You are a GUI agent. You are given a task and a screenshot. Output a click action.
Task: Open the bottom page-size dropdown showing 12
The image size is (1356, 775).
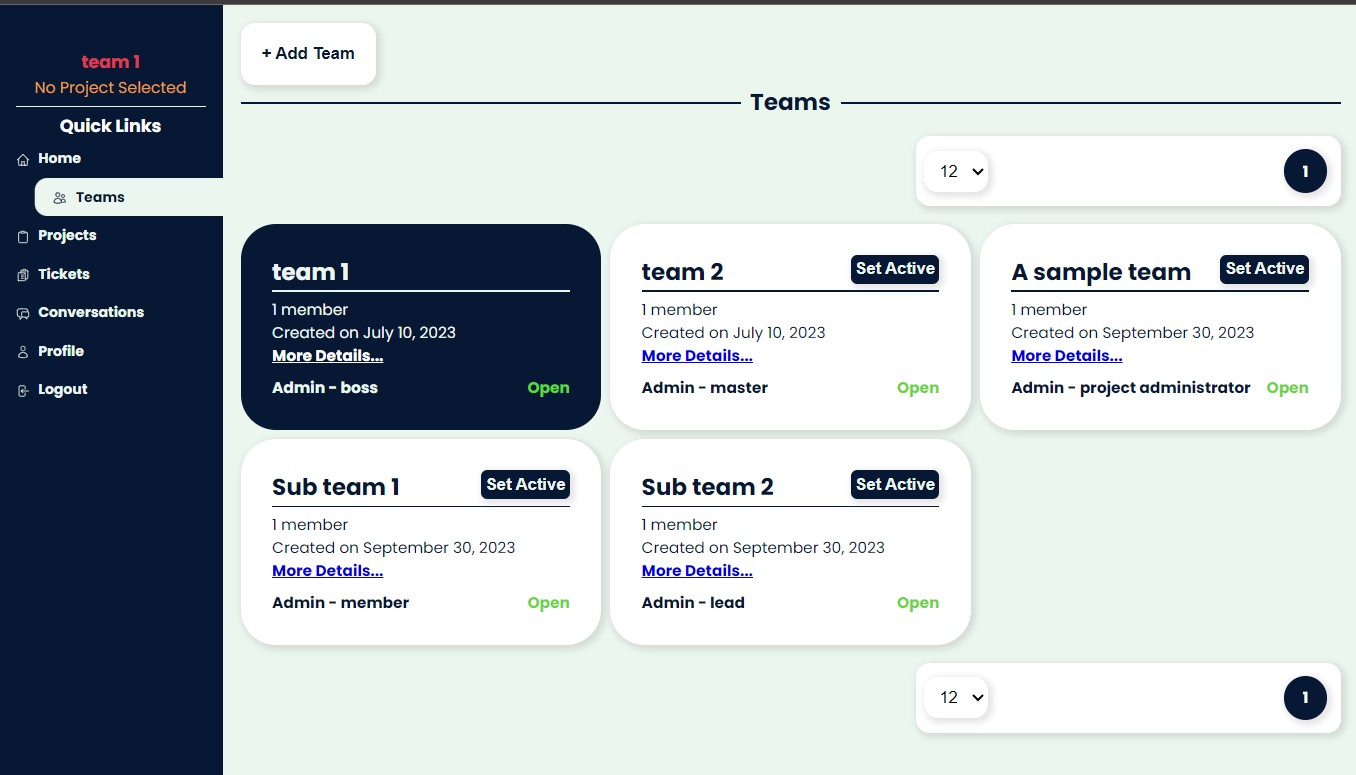click(956, 697)
